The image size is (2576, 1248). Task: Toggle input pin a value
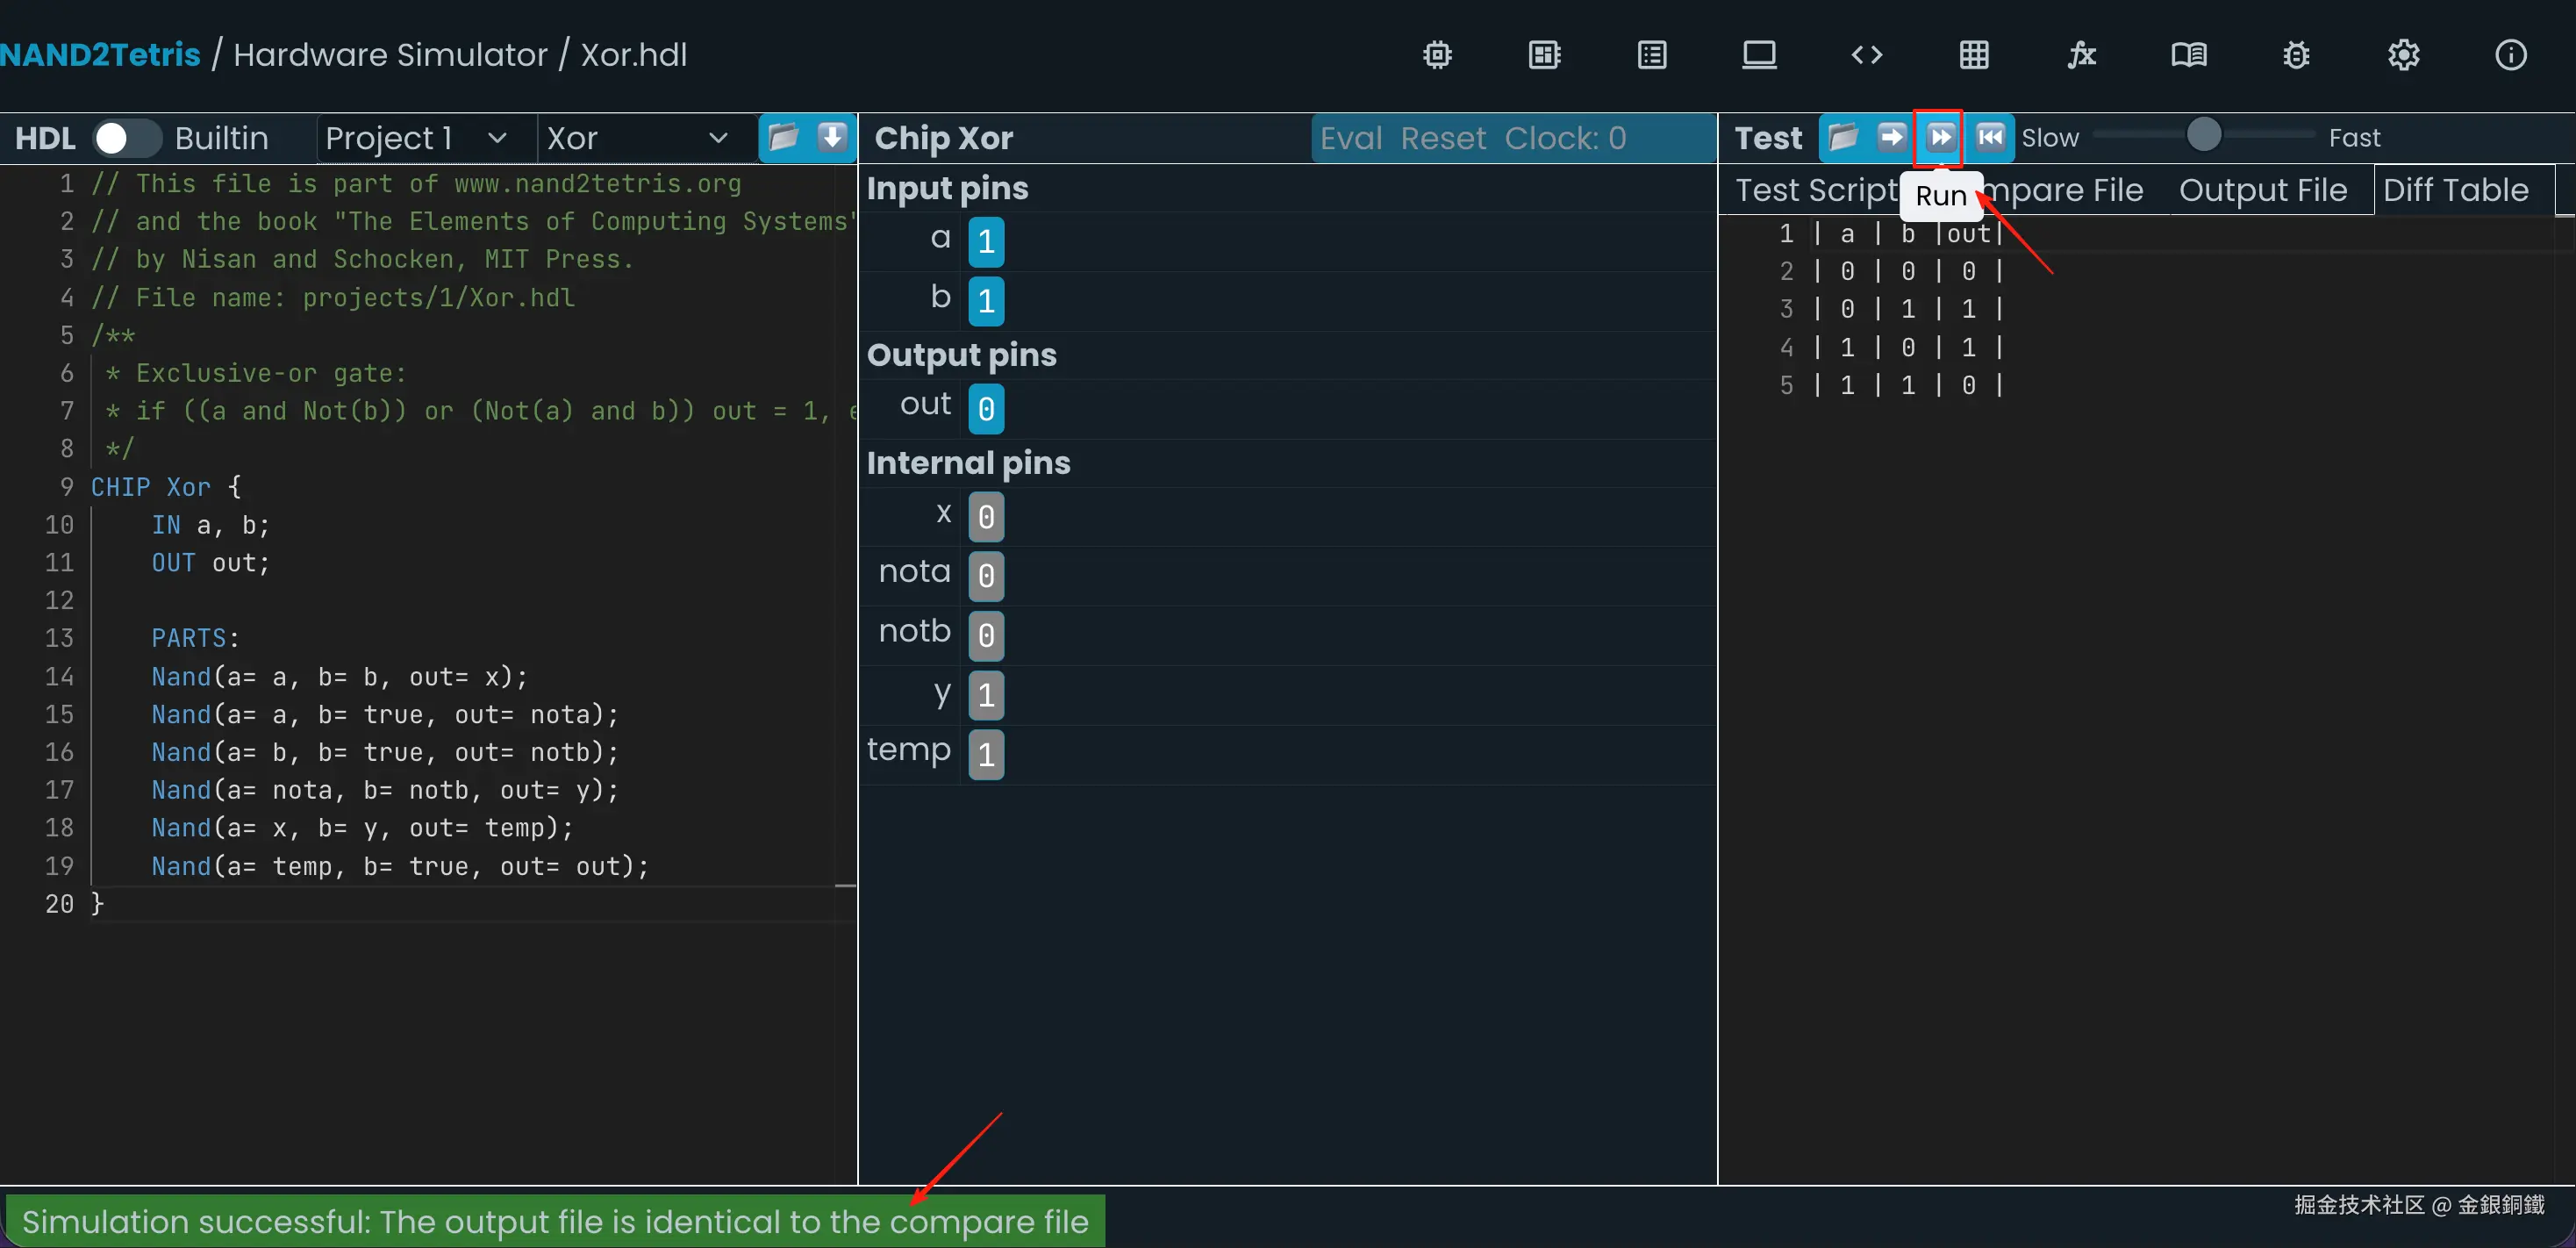pyautogui.click(x=985, y=241)
